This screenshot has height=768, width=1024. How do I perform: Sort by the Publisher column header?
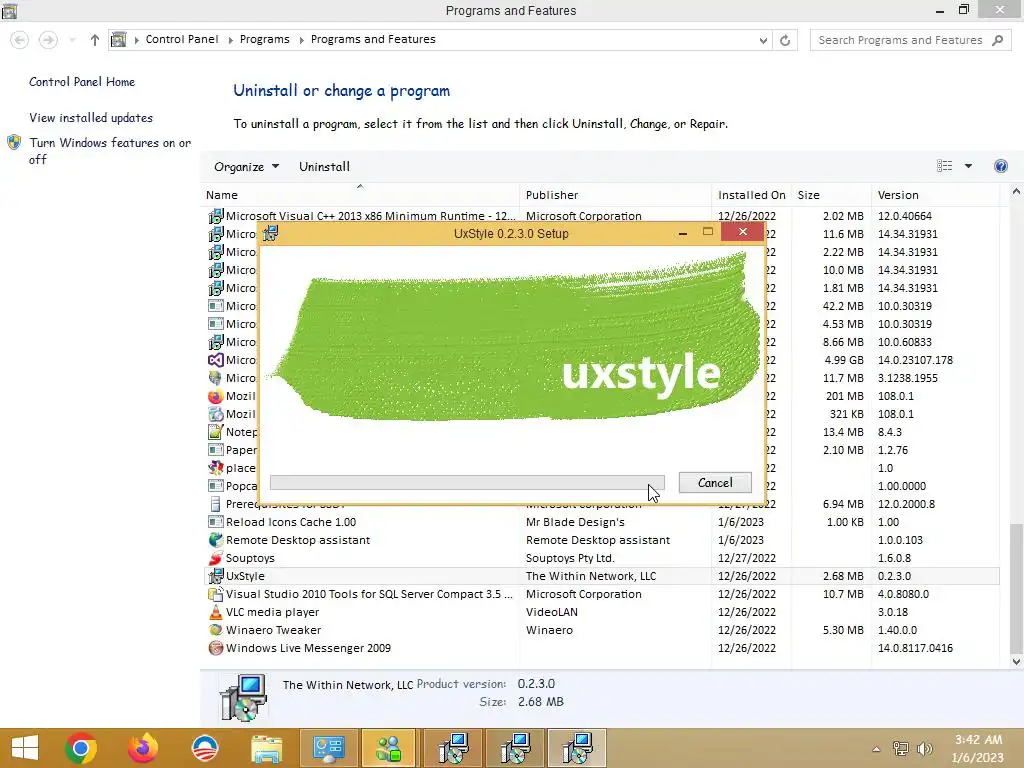[x=616, y=195]
